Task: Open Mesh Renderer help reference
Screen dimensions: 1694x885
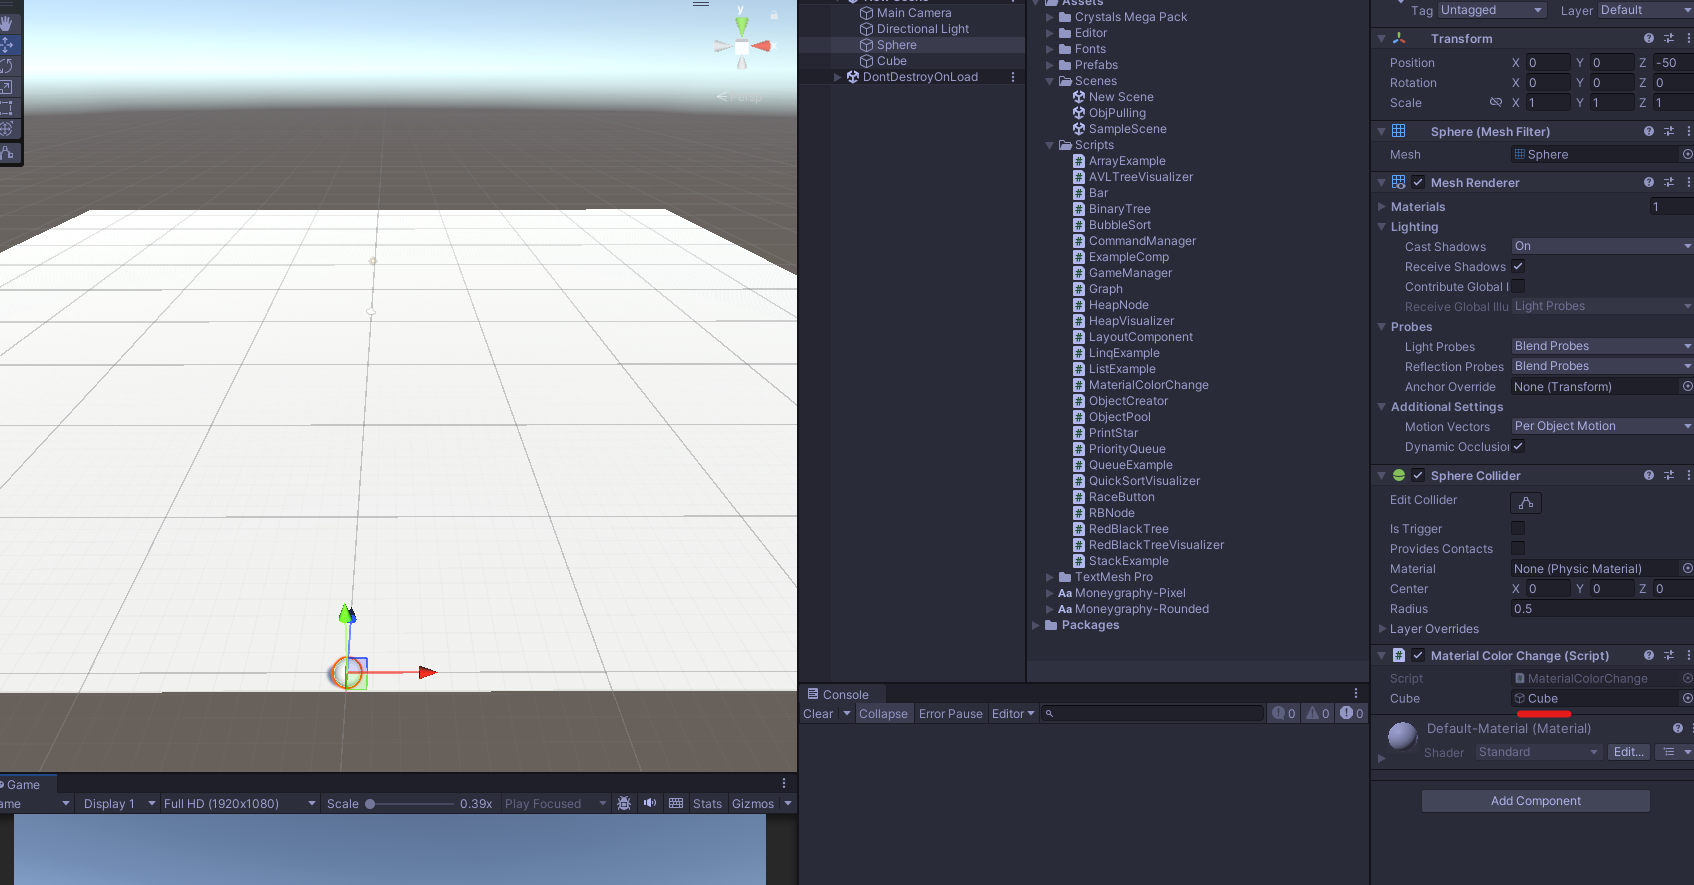Action: coord(1649,183)
